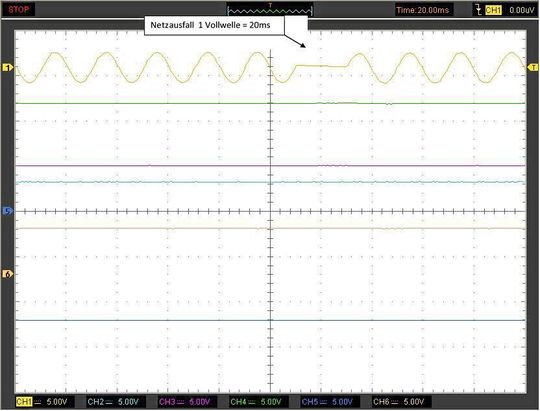Select the magenta CH3 channel label

[167, 402]
